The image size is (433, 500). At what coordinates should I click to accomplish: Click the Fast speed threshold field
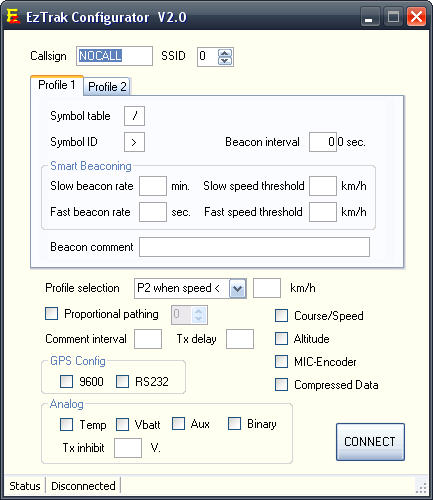323,212
